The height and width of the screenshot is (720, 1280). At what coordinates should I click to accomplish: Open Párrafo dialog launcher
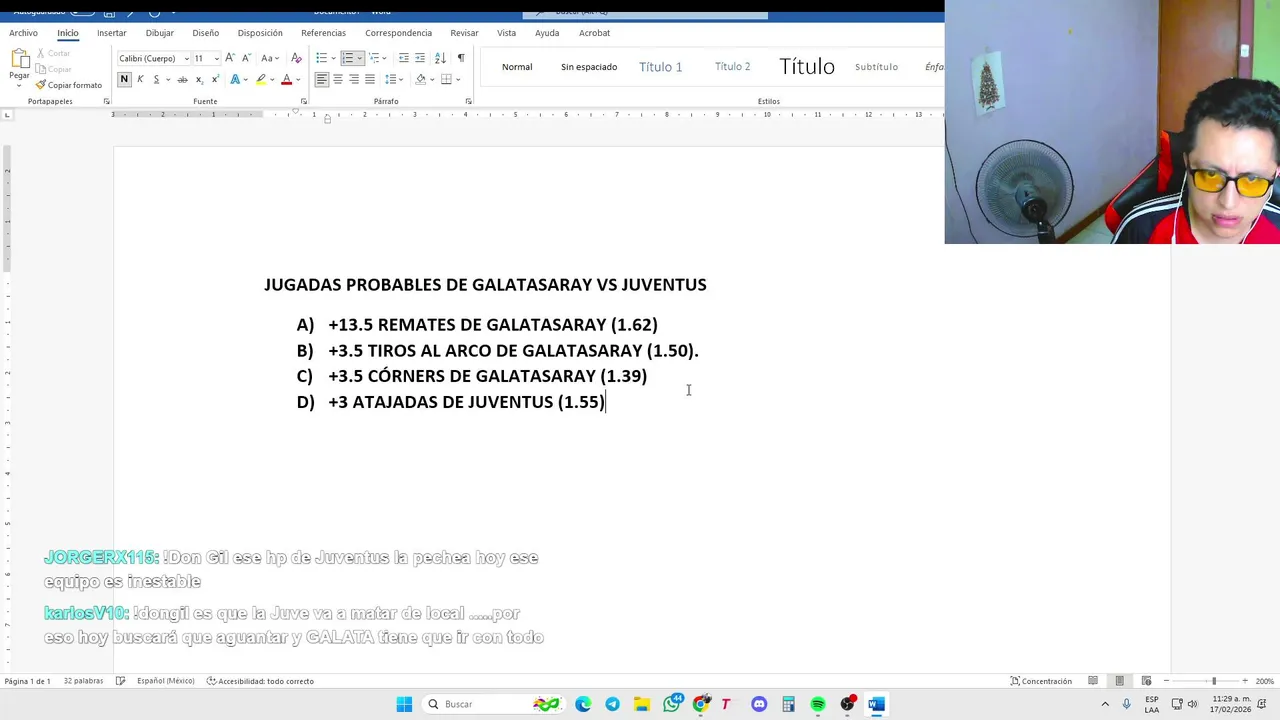click(468, 101)
